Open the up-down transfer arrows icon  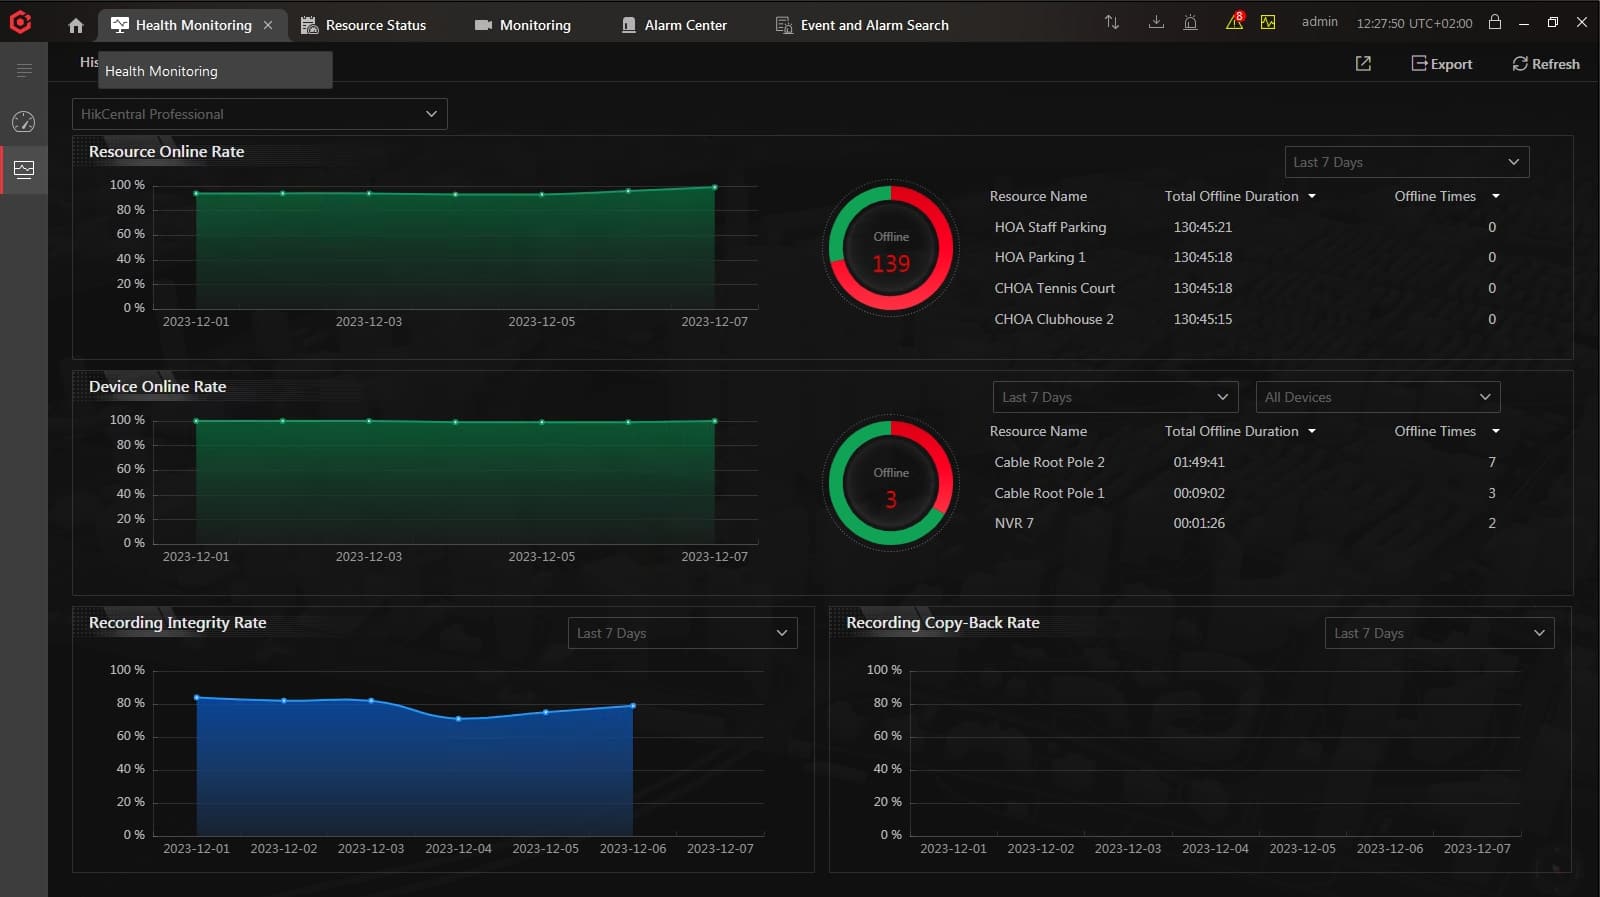coord(1112,22)
